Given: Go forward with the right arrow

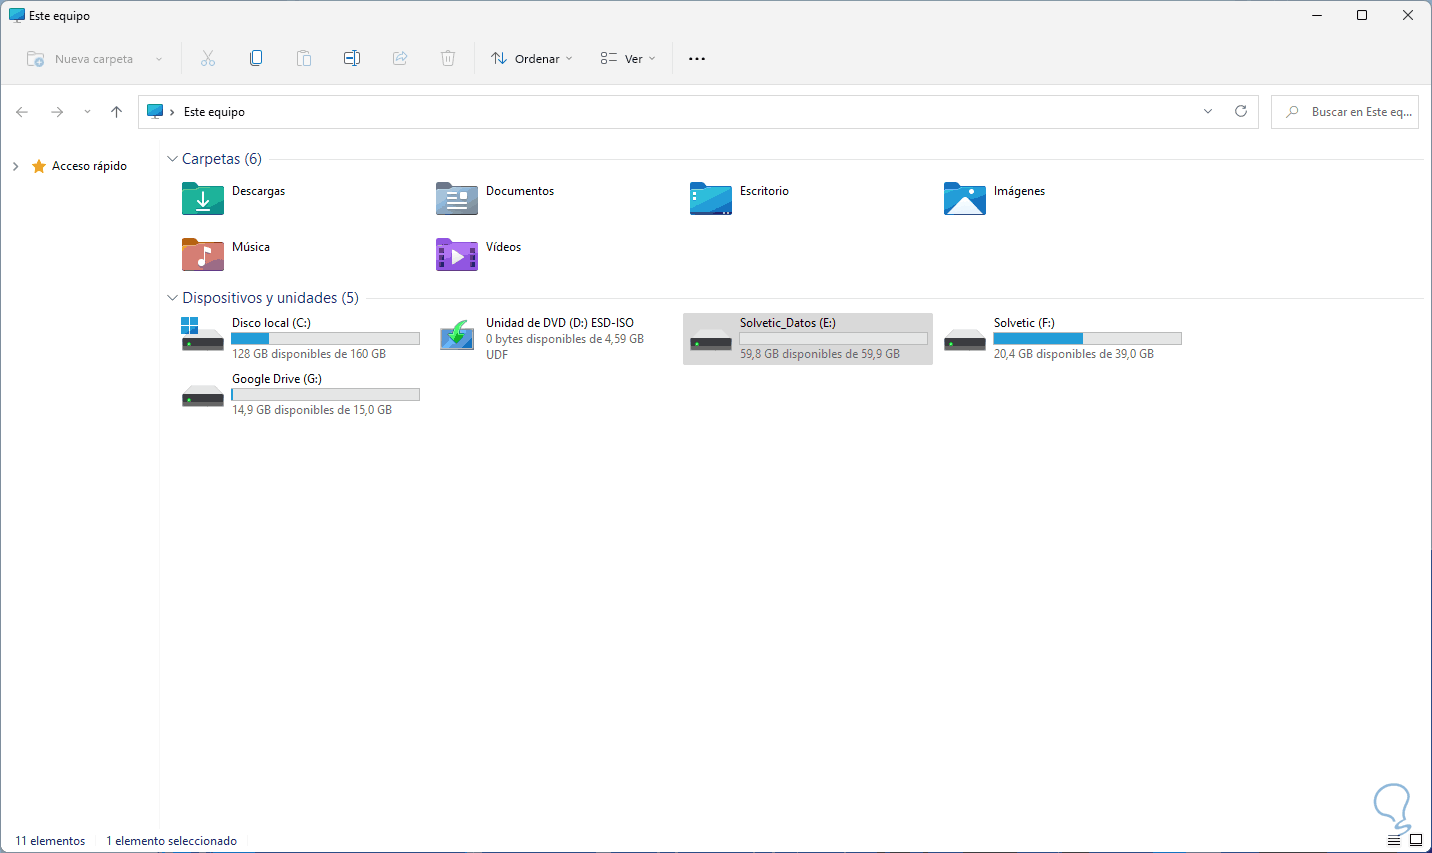Looking at the screenshot, I should [x=57, y=112].
